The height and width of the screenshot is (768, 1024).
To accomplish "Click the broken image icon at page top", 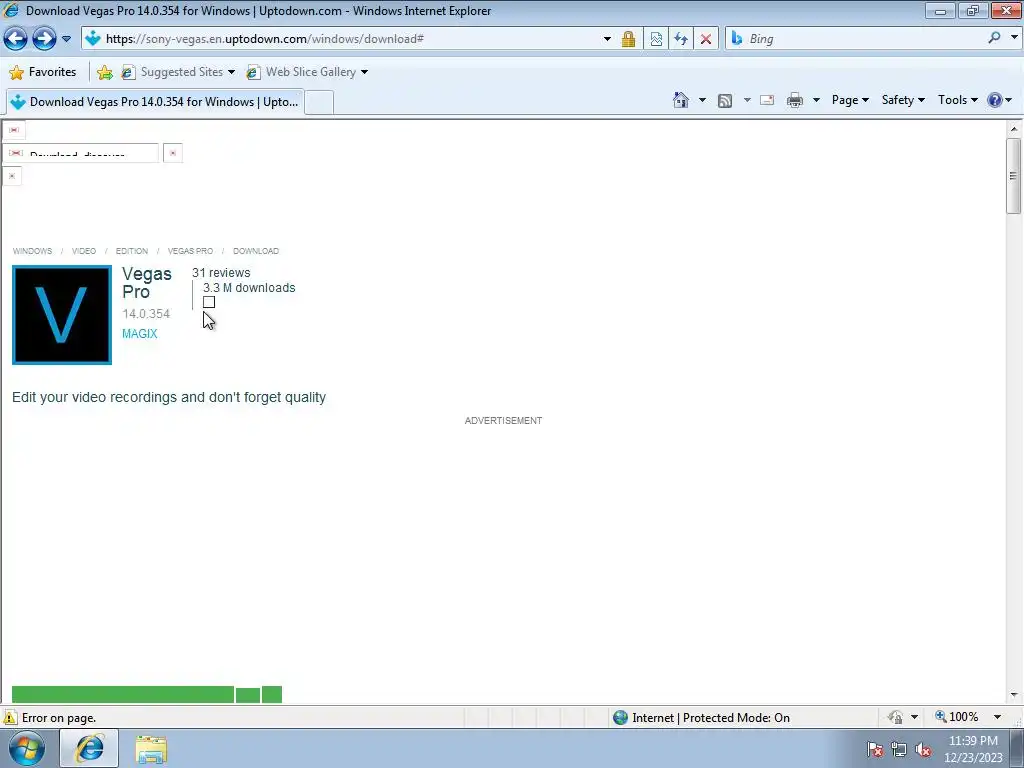I will click(14, 130).
